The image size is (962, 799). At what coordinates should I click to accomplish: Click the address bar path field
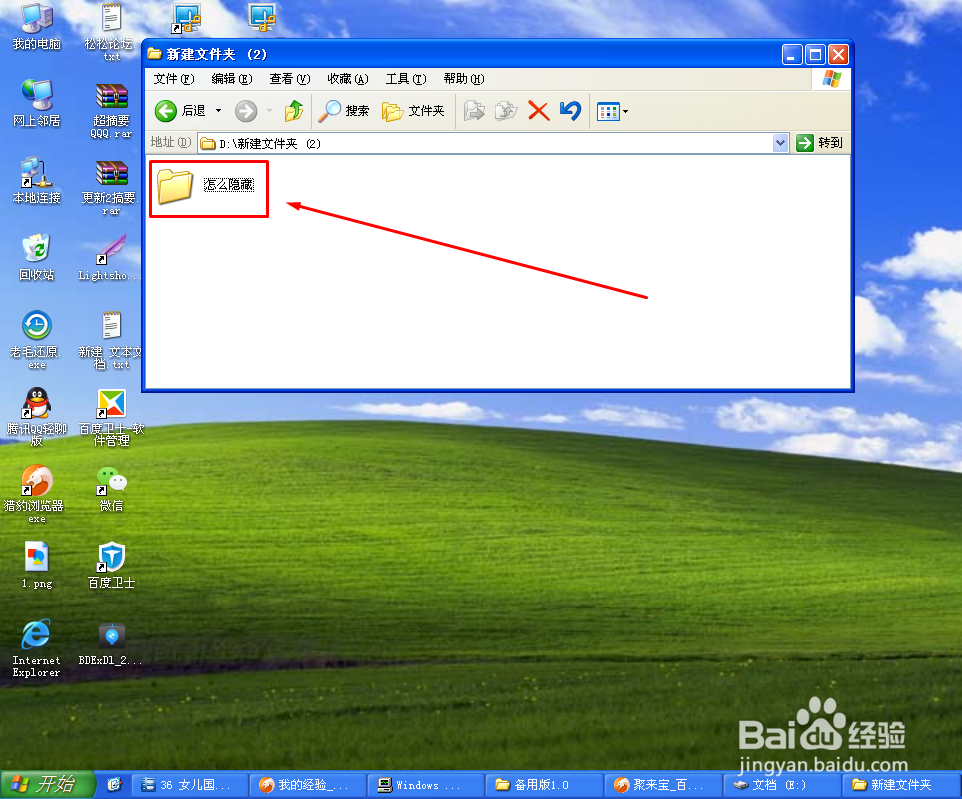tap(485, 144)
